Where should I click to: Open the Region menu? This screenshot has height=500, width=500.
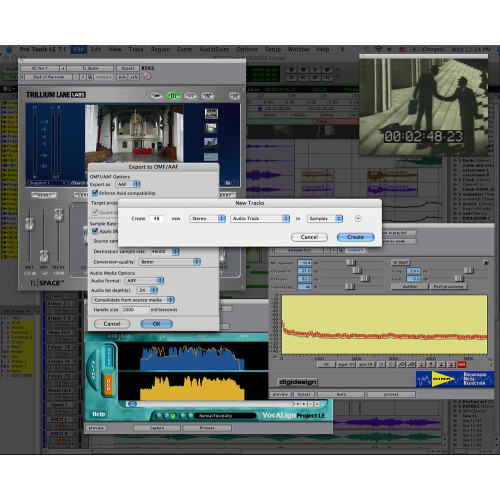coord(160,49)
